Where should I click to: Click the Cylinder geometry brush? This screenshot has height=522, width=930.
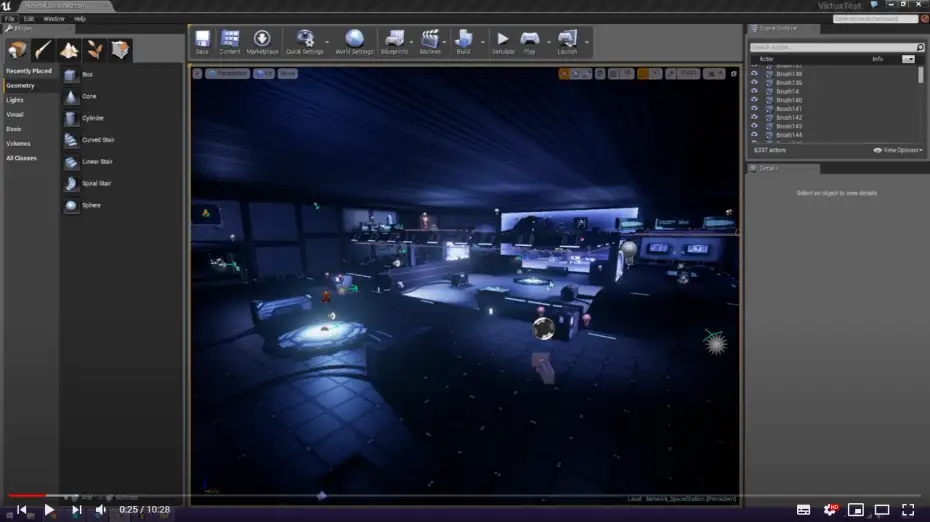click(122, 118)
